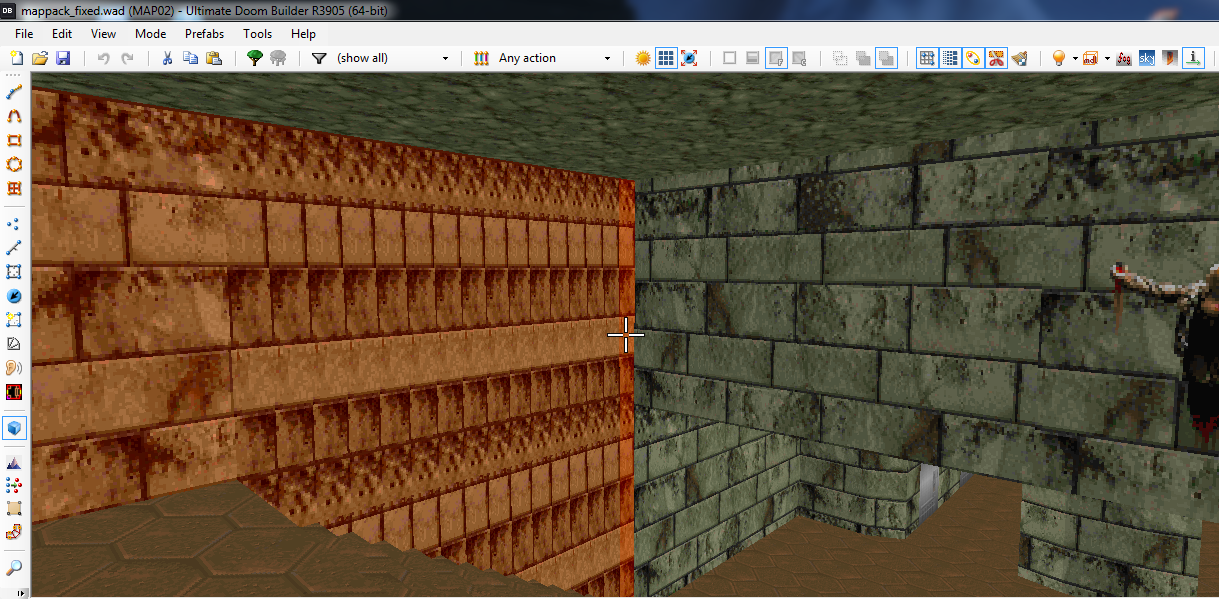Open the Prefabs menu
Viewport: 1219px width, 599px height.
pos(204,33)
